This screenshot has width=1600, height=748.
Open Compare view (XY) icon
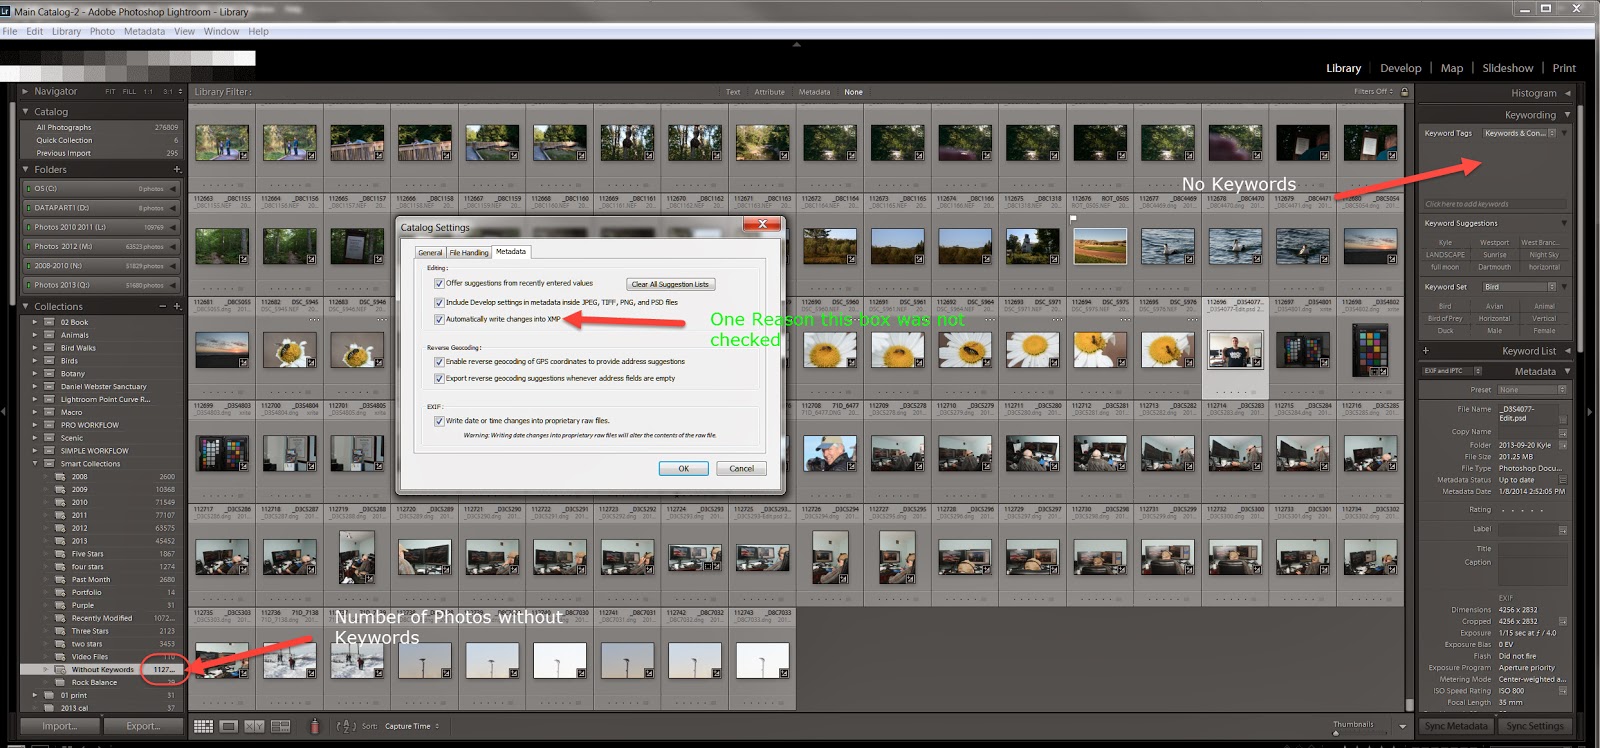254,727
